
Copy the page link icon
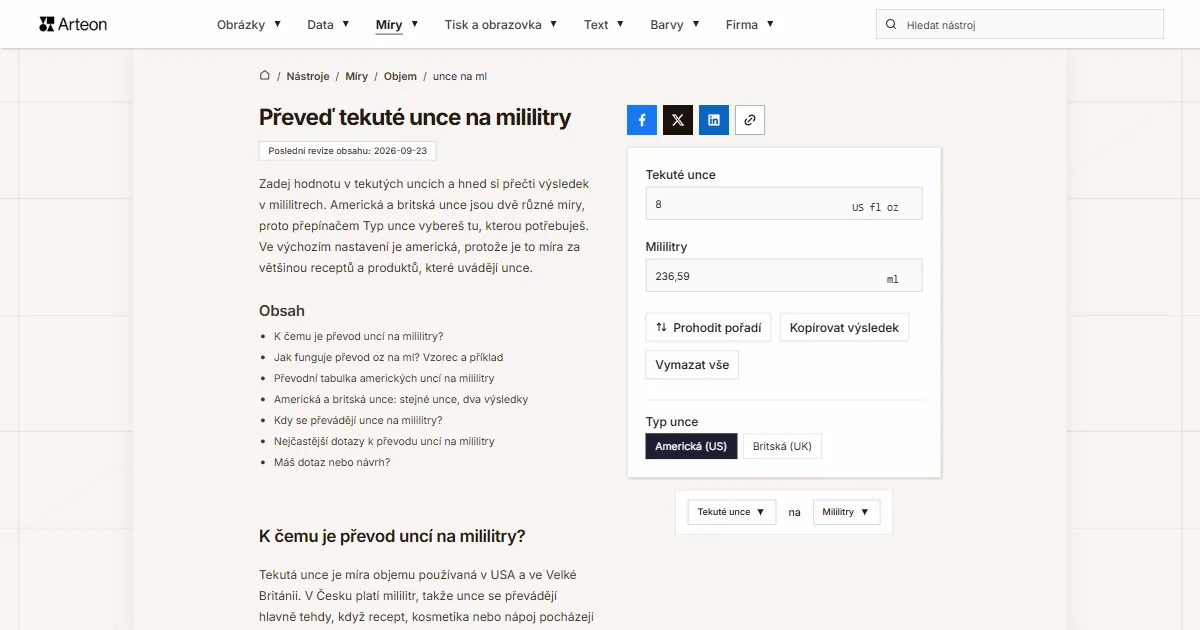[x=750, y=120]
